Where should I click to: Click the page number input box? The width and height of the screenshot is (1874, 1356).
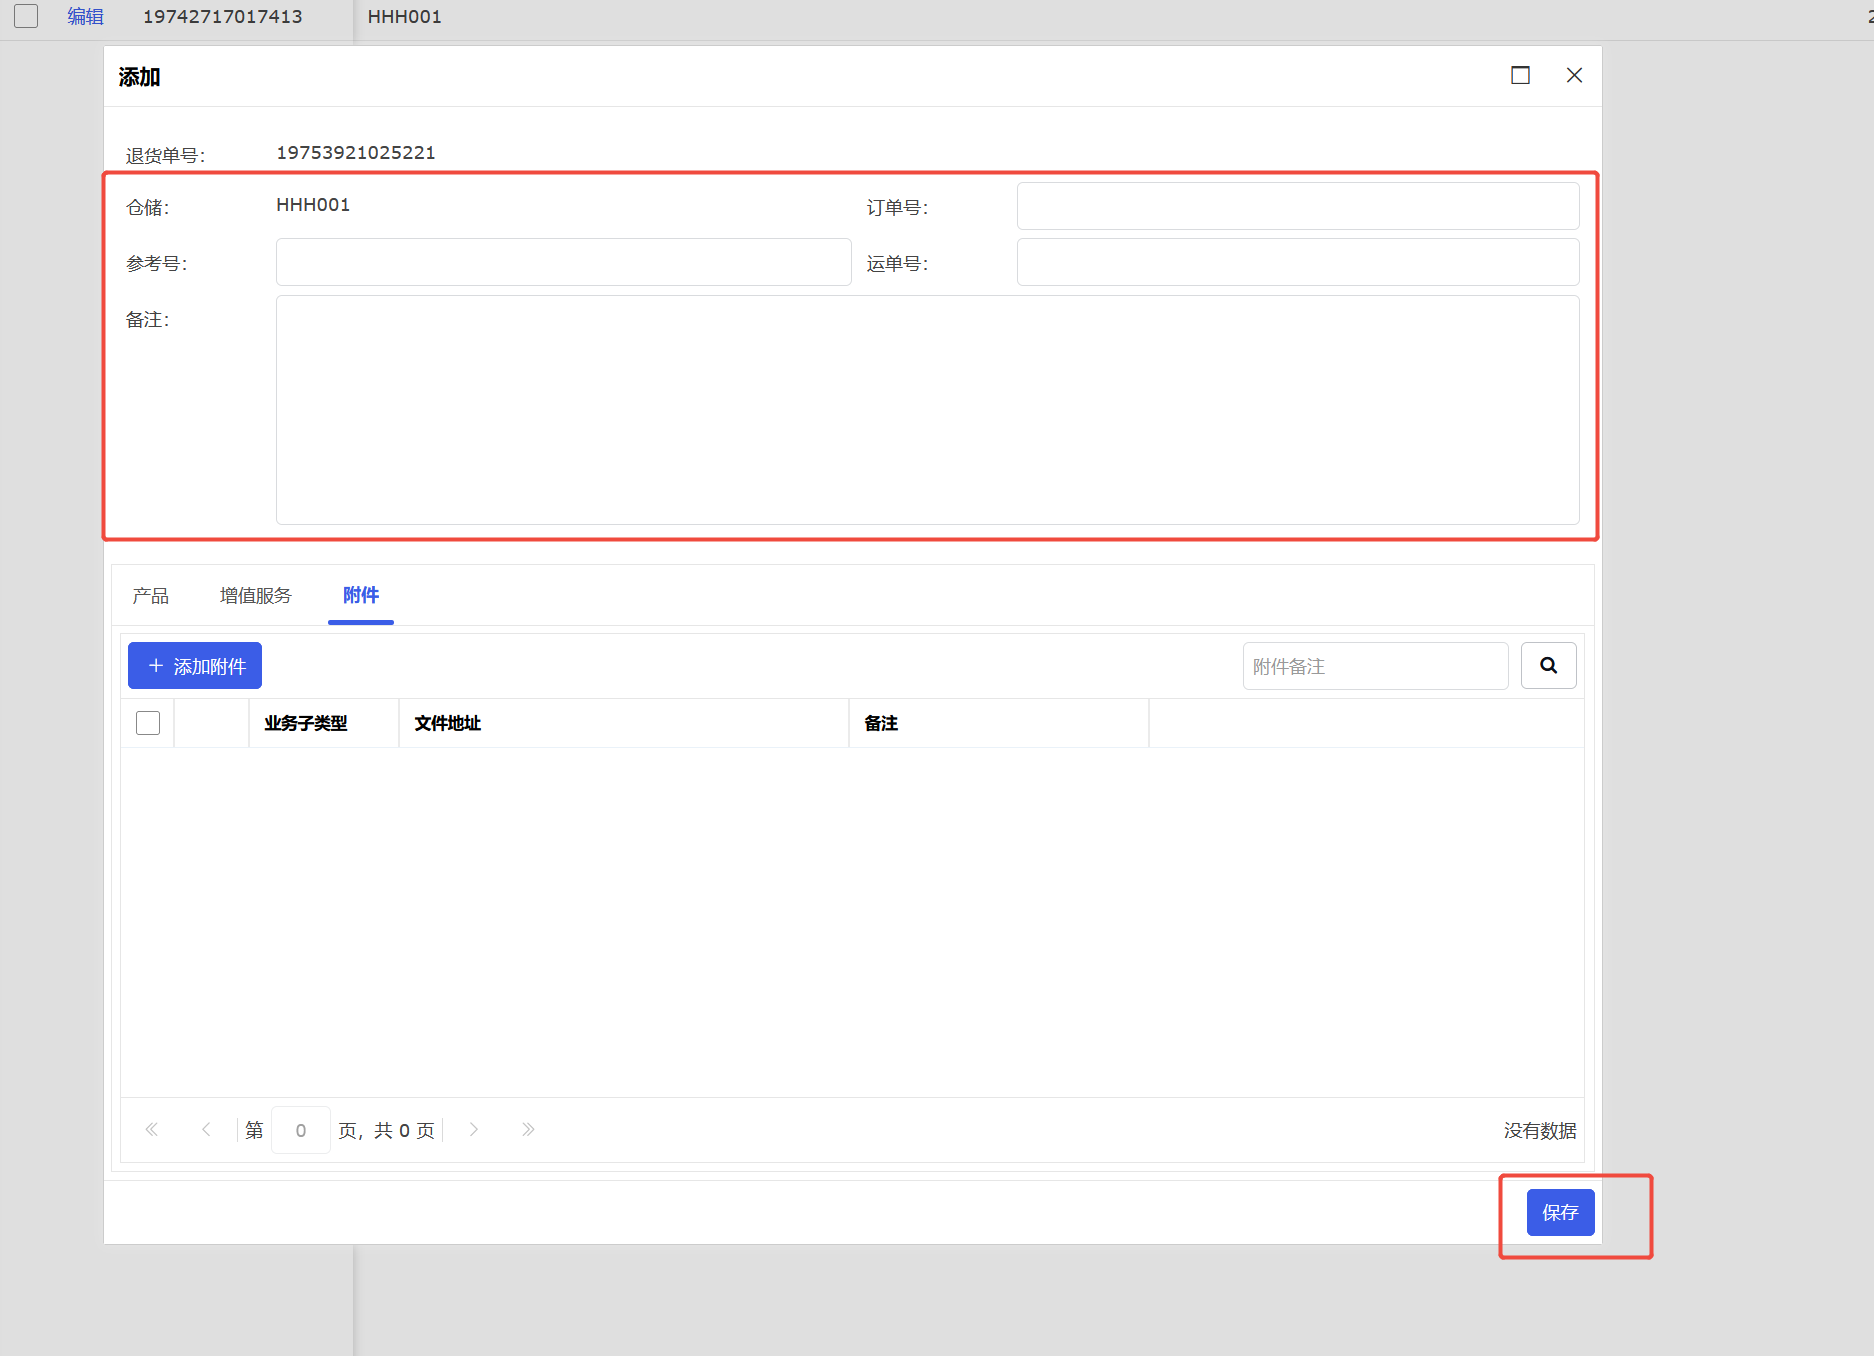pyautogui.click(x=301, y=1130)
